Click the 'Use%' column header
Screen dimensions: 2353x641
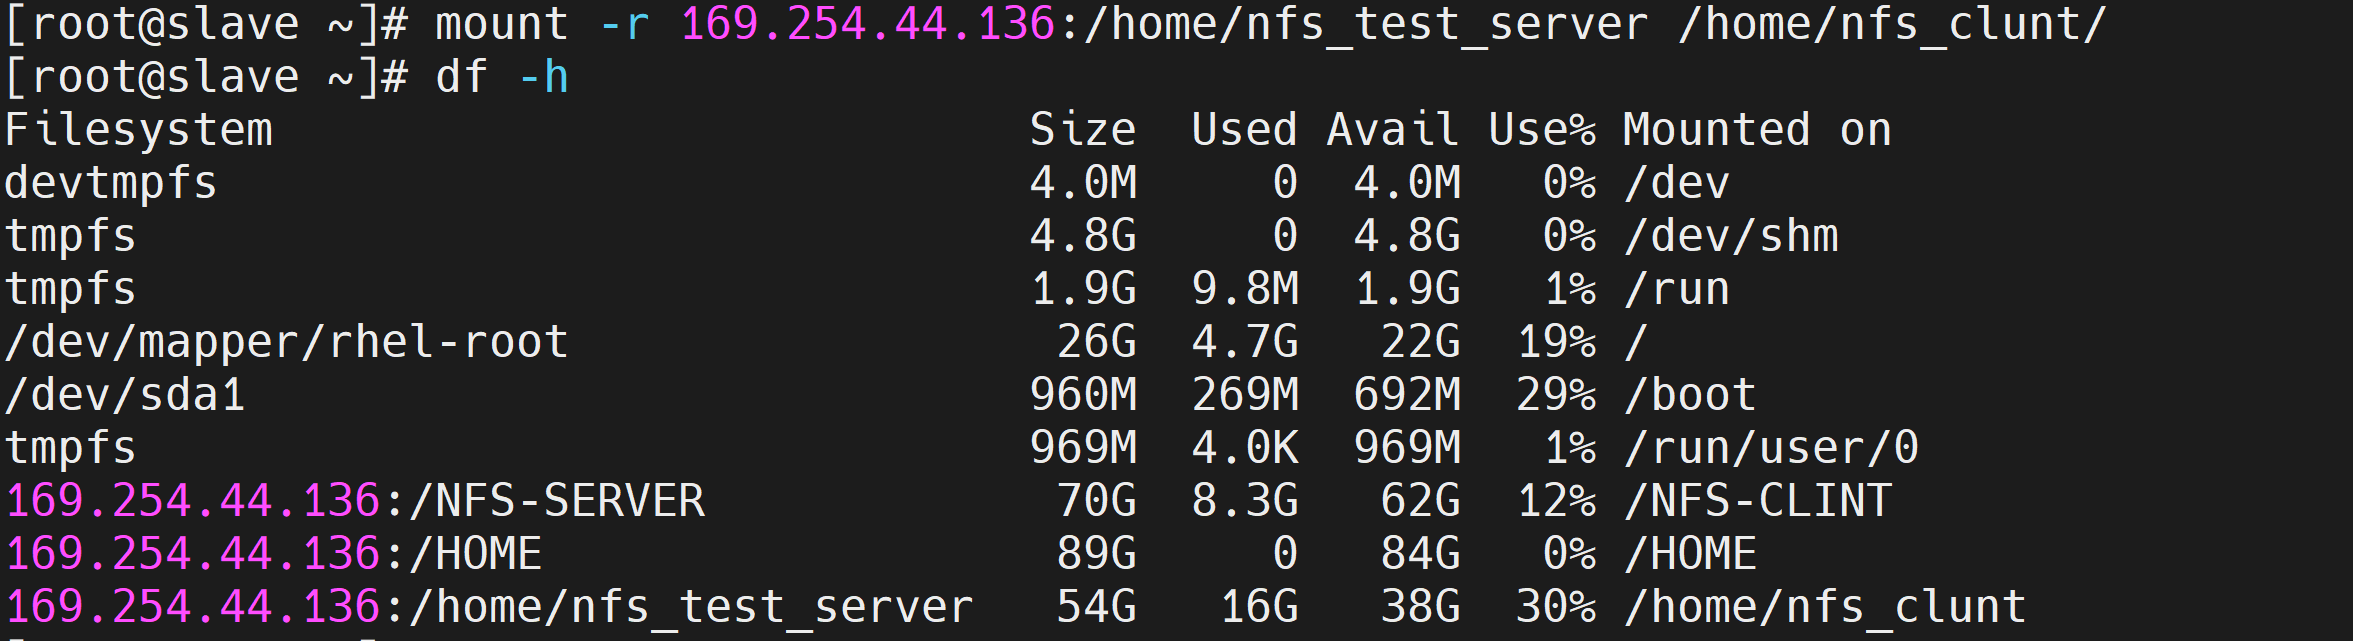pyautogui.click(x=1542, y=130)
